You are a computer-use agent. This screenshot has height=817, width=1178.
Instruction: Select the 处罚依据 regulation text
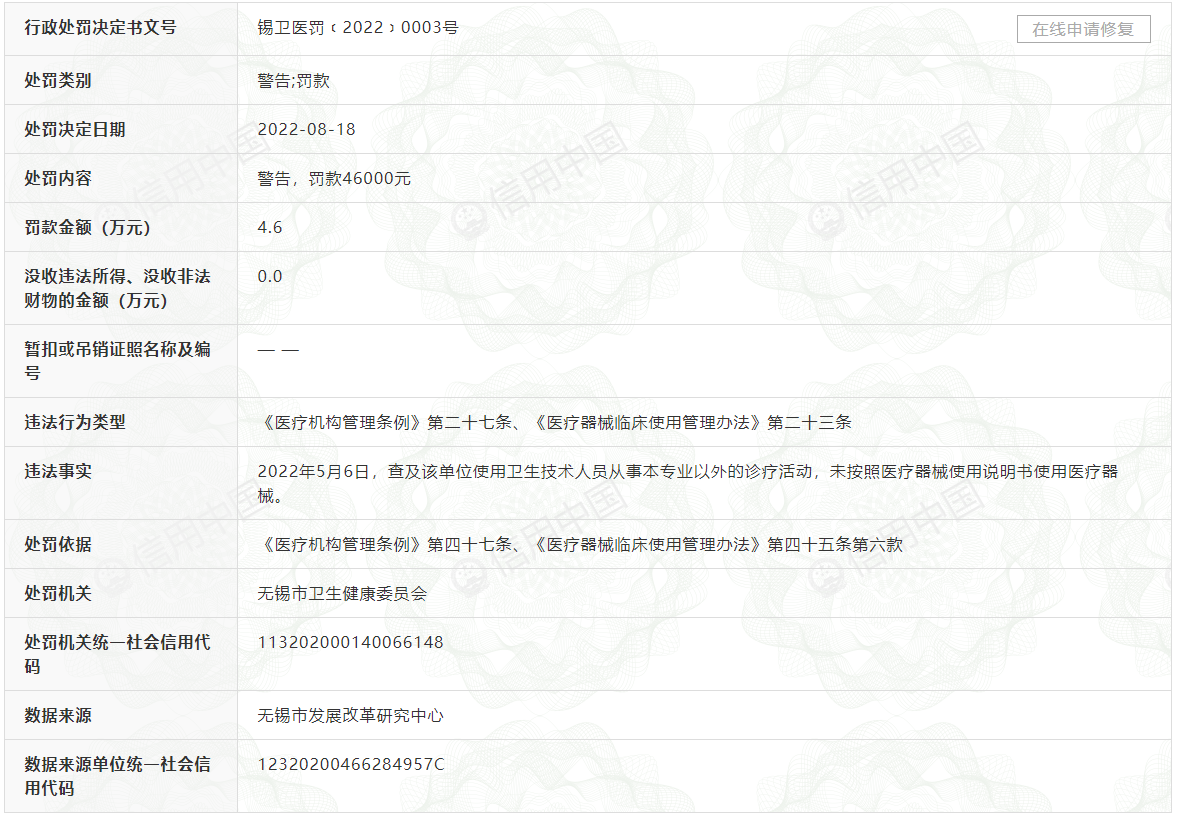point(580,545)
